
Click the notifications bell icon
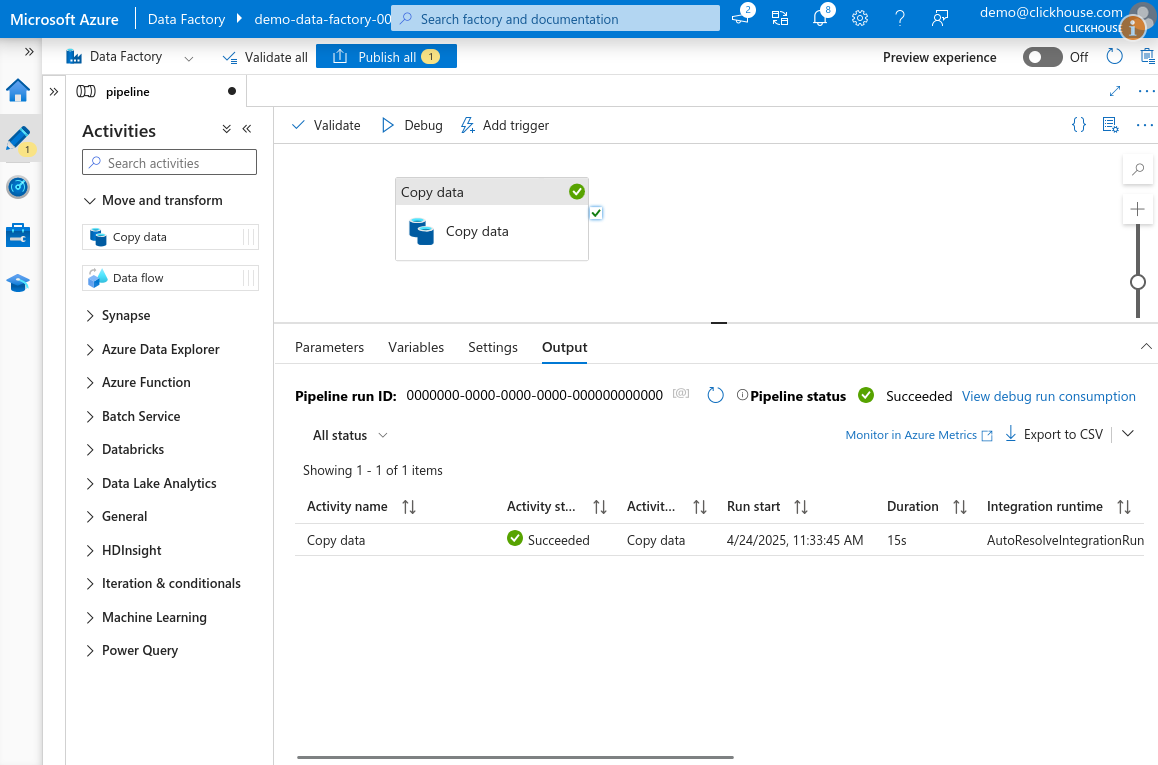pos(820,19)
